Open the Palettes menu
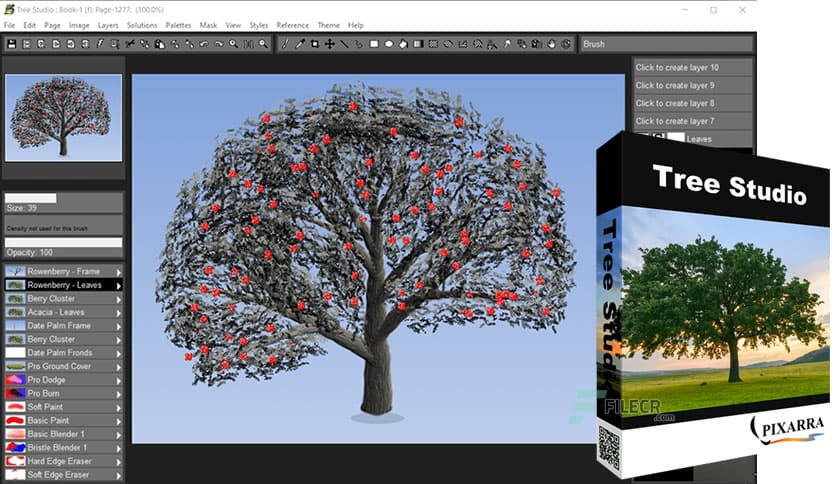The height and width of the screenshot is (484, 836). coord(178,25)
